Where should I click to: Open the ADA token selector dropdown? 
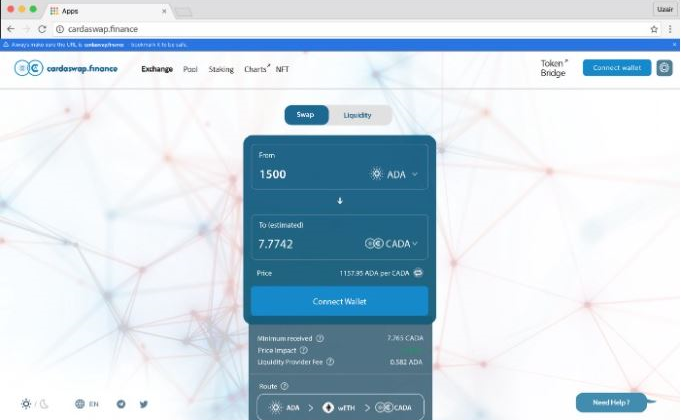[x=394, y=174]
